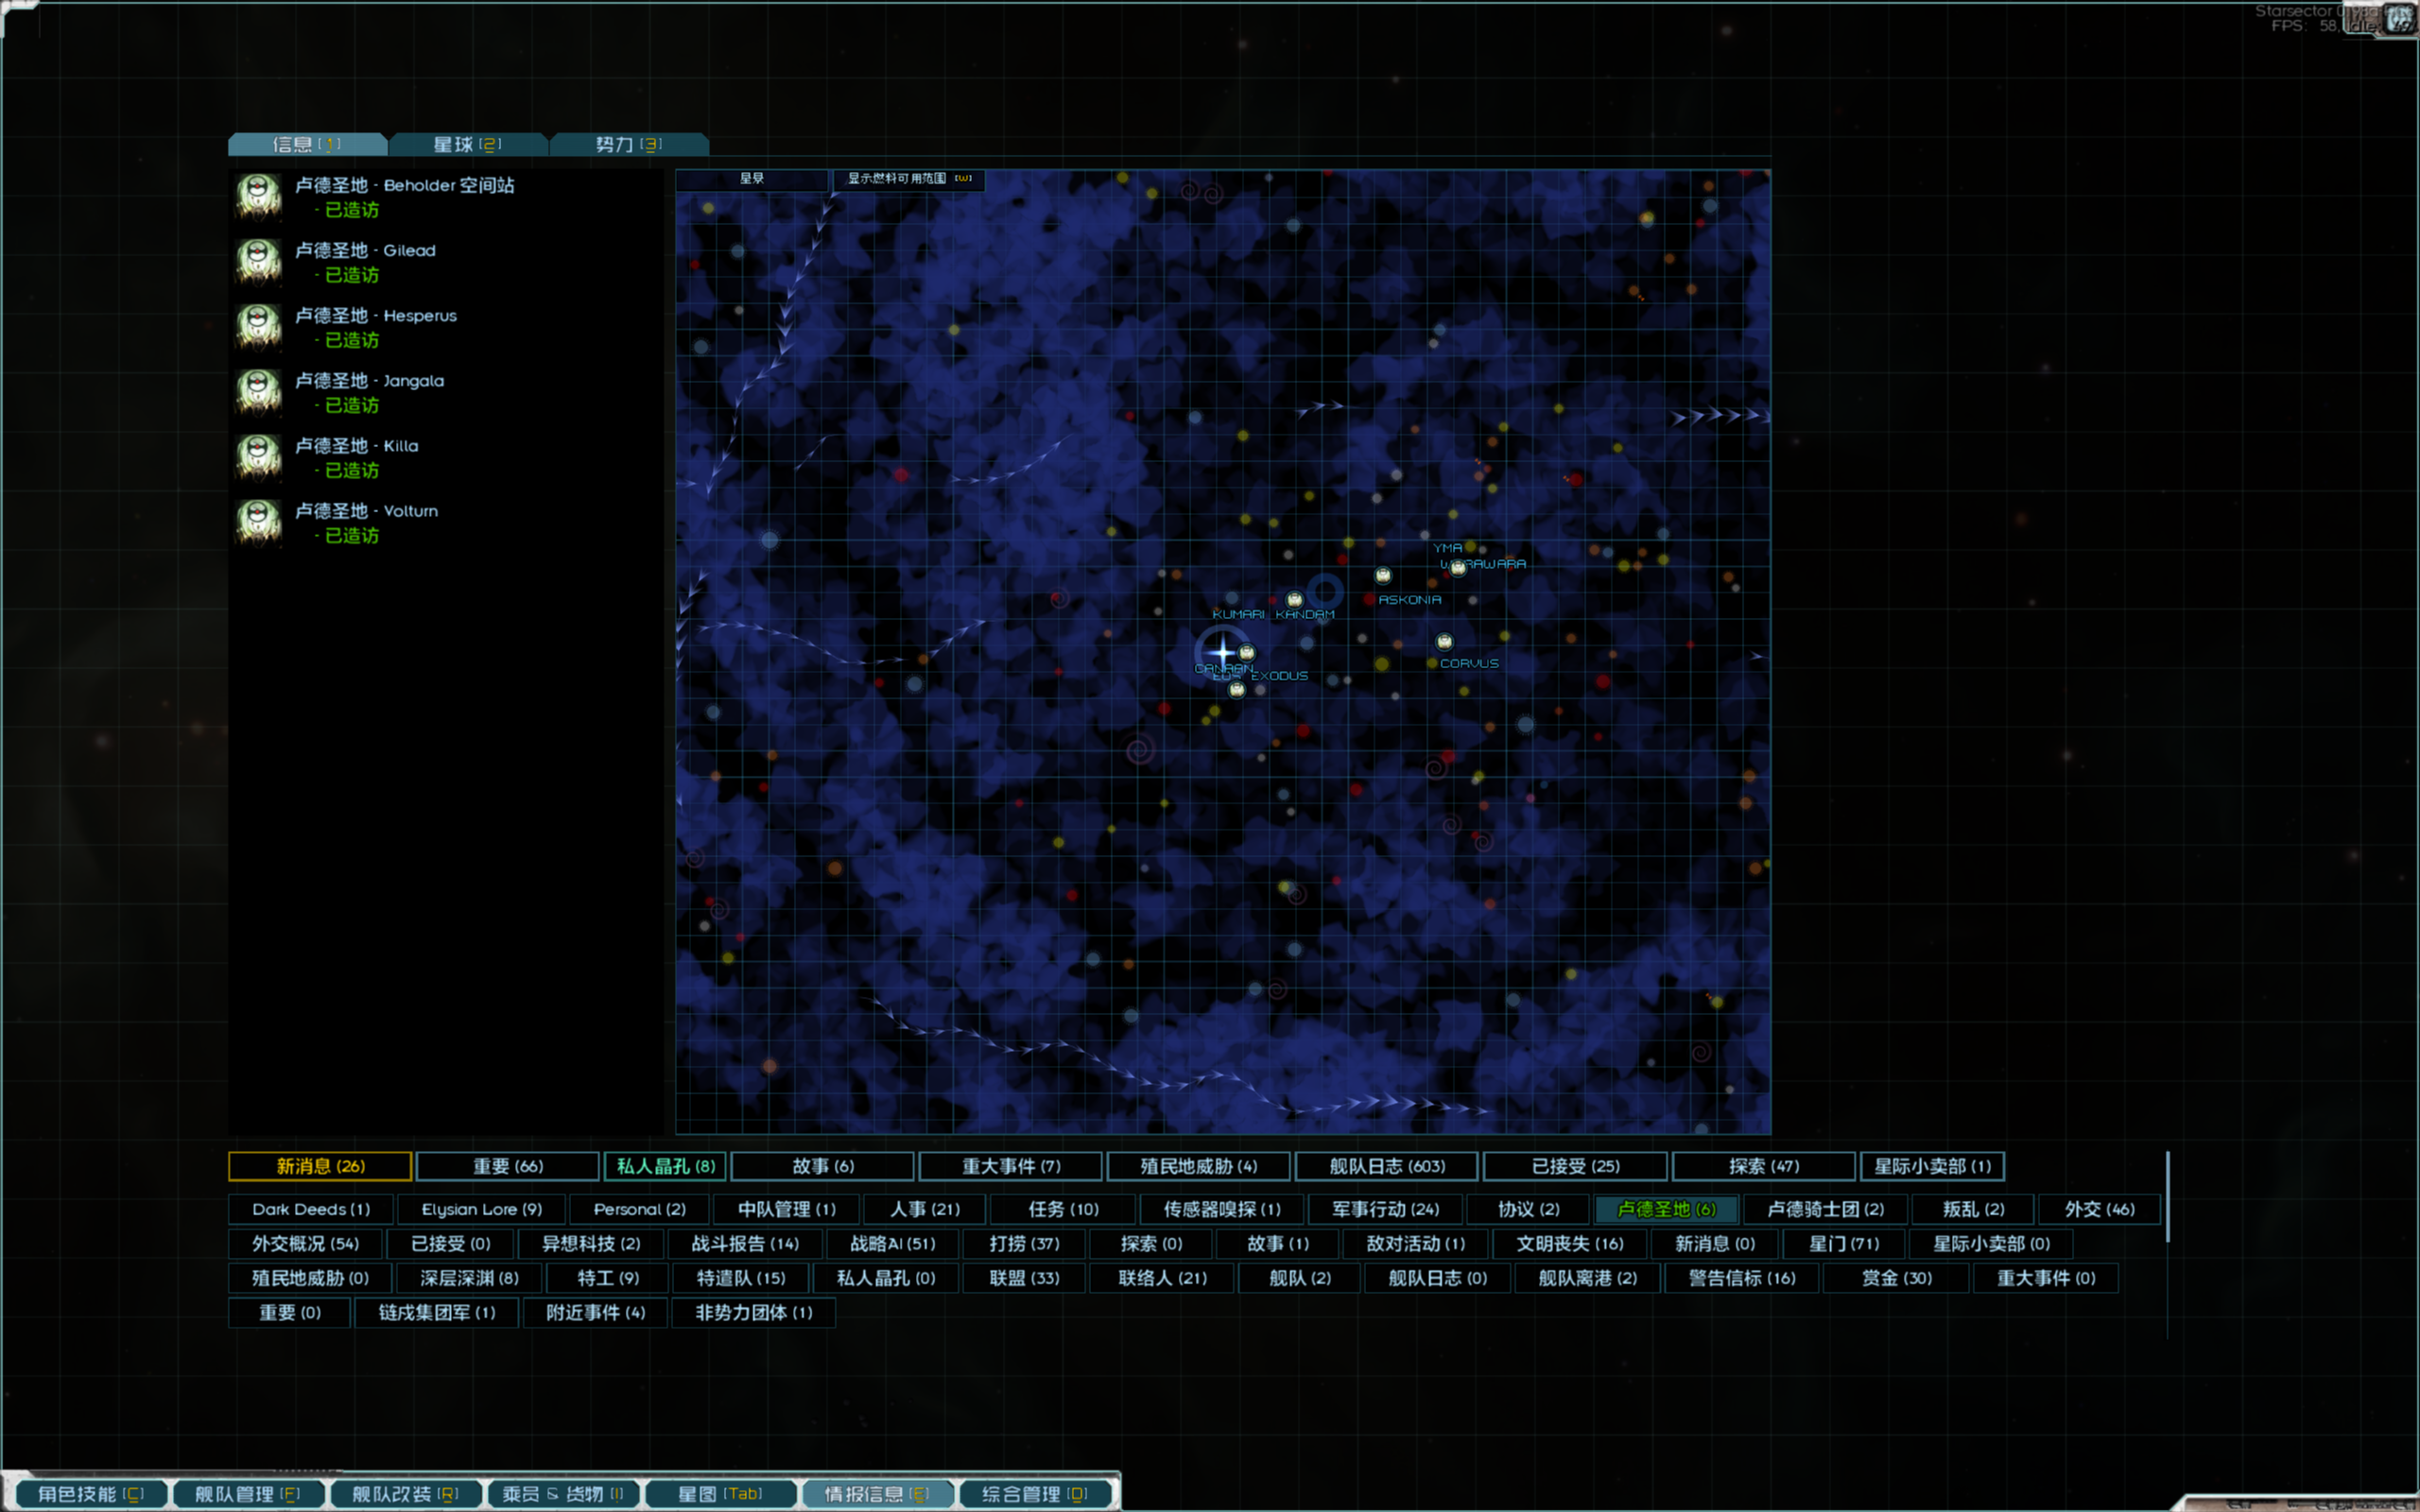Click the 战略AI (51) tag
Screen dimensions: 2420x1512
892,1244
